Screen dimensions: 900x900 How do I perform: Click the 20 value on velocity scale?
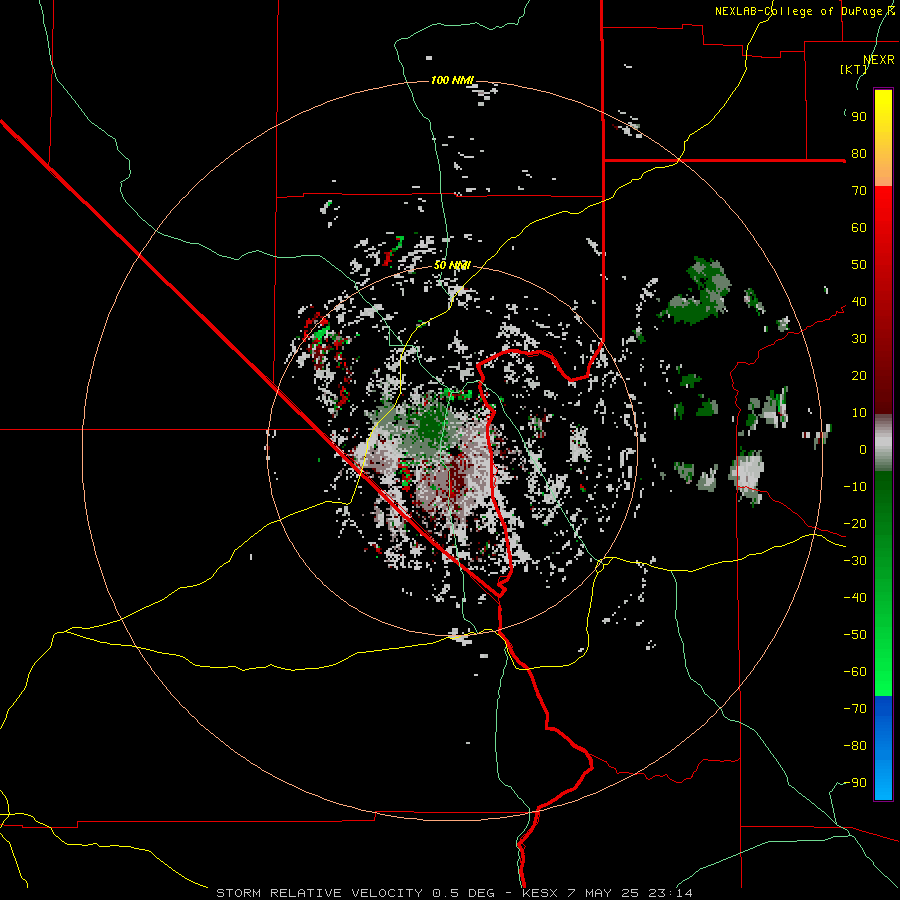pos(859,376)
